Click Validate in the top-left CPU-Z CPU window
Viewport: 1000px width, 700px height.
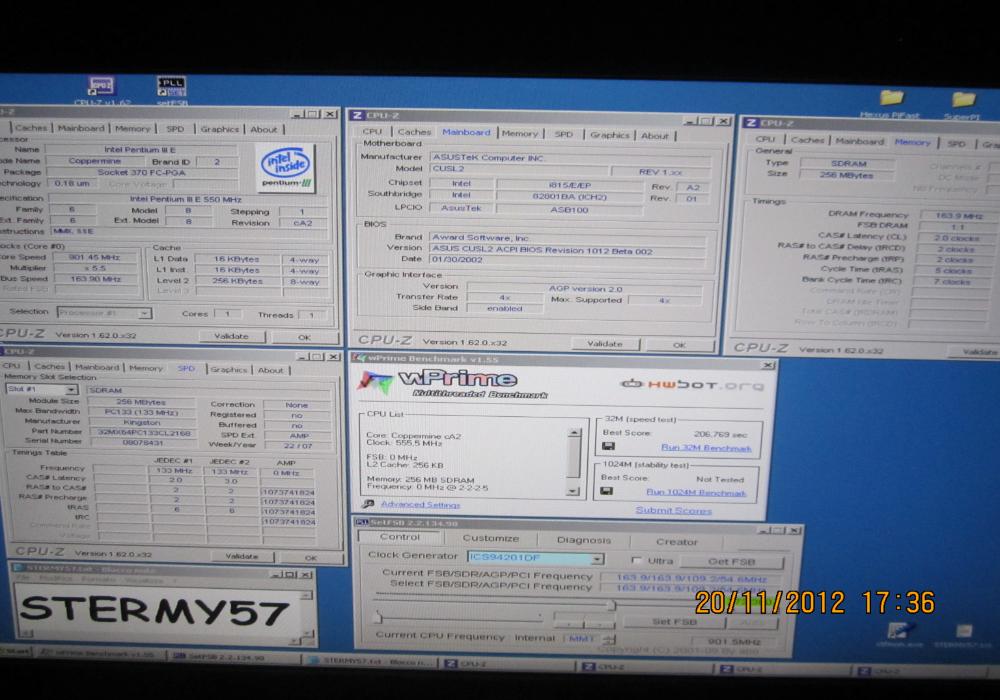(x=232, y=336)
